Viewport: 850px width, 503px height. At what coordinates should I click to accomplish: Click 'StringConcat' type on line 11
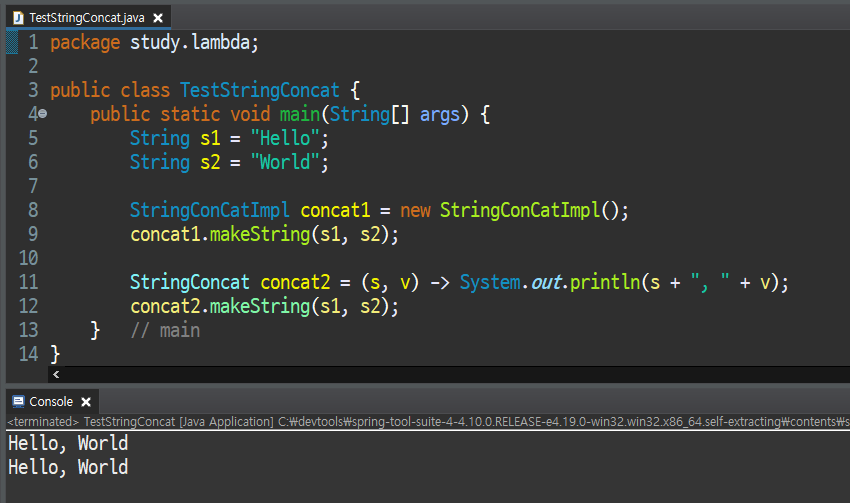(x=190, y=282)
